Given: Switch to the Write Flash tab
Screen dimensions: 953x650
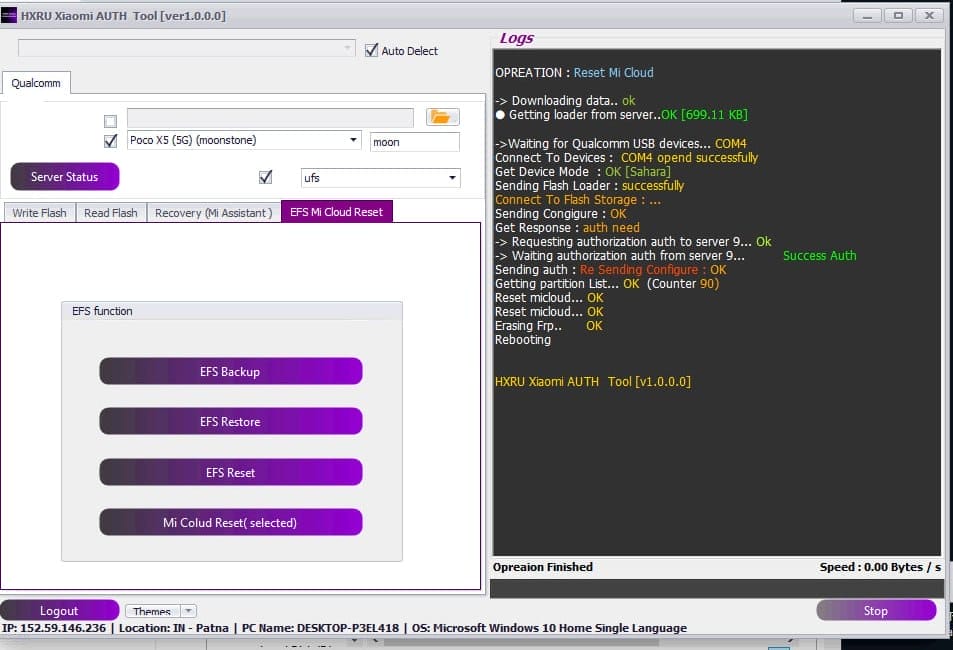Looking at the screenshot, I should (38, 212).
